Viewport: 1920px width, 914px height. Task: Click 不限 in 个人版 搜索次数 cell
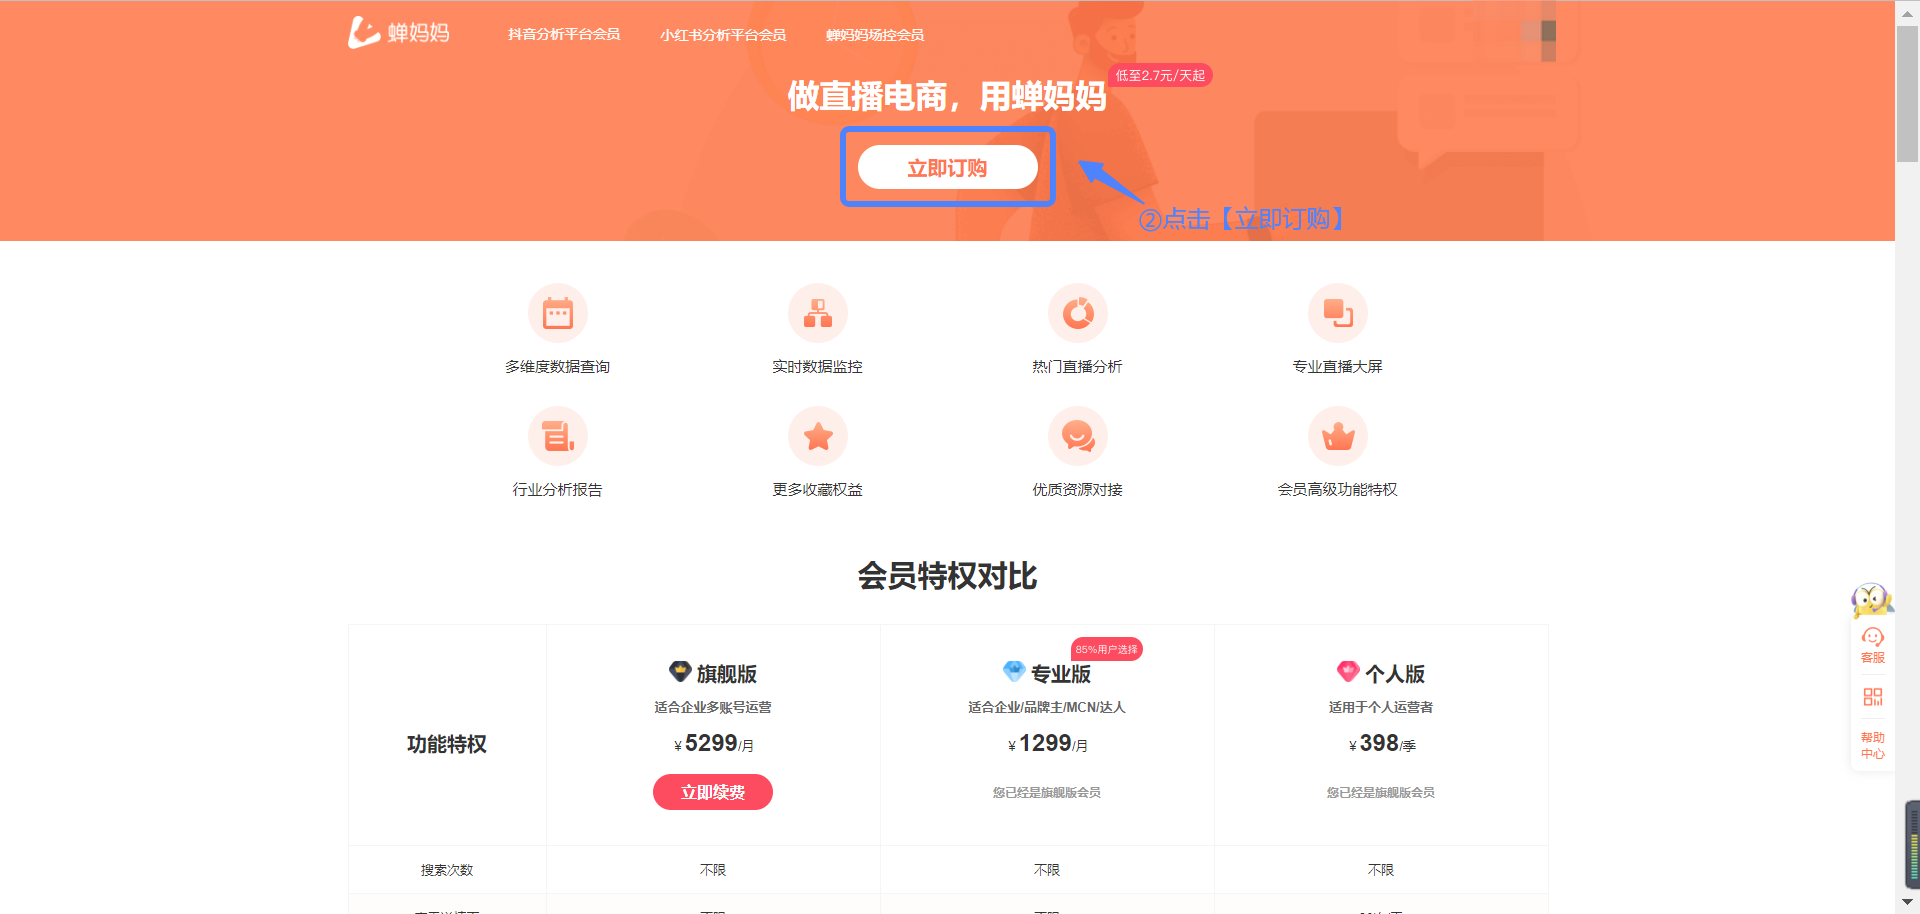(x=1381, y=870)
